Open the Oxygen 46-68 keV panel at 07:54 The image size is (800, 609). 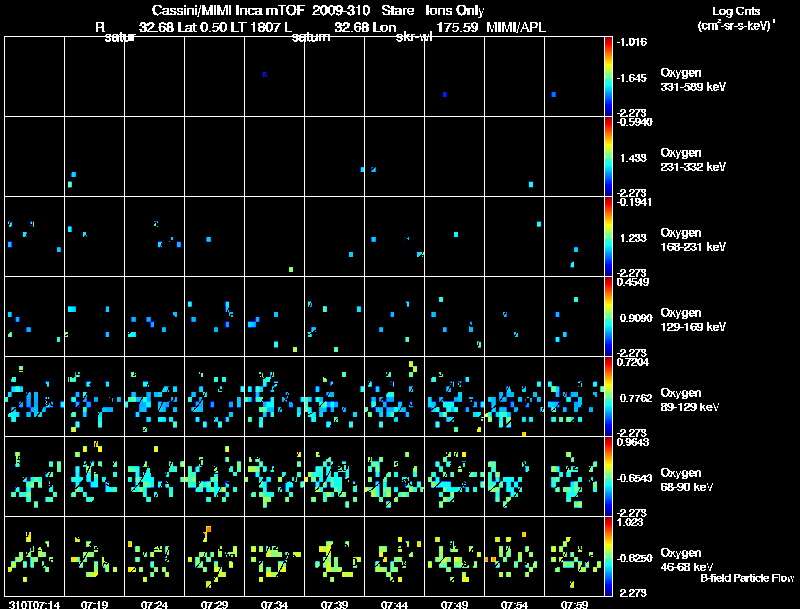[514, 556]
